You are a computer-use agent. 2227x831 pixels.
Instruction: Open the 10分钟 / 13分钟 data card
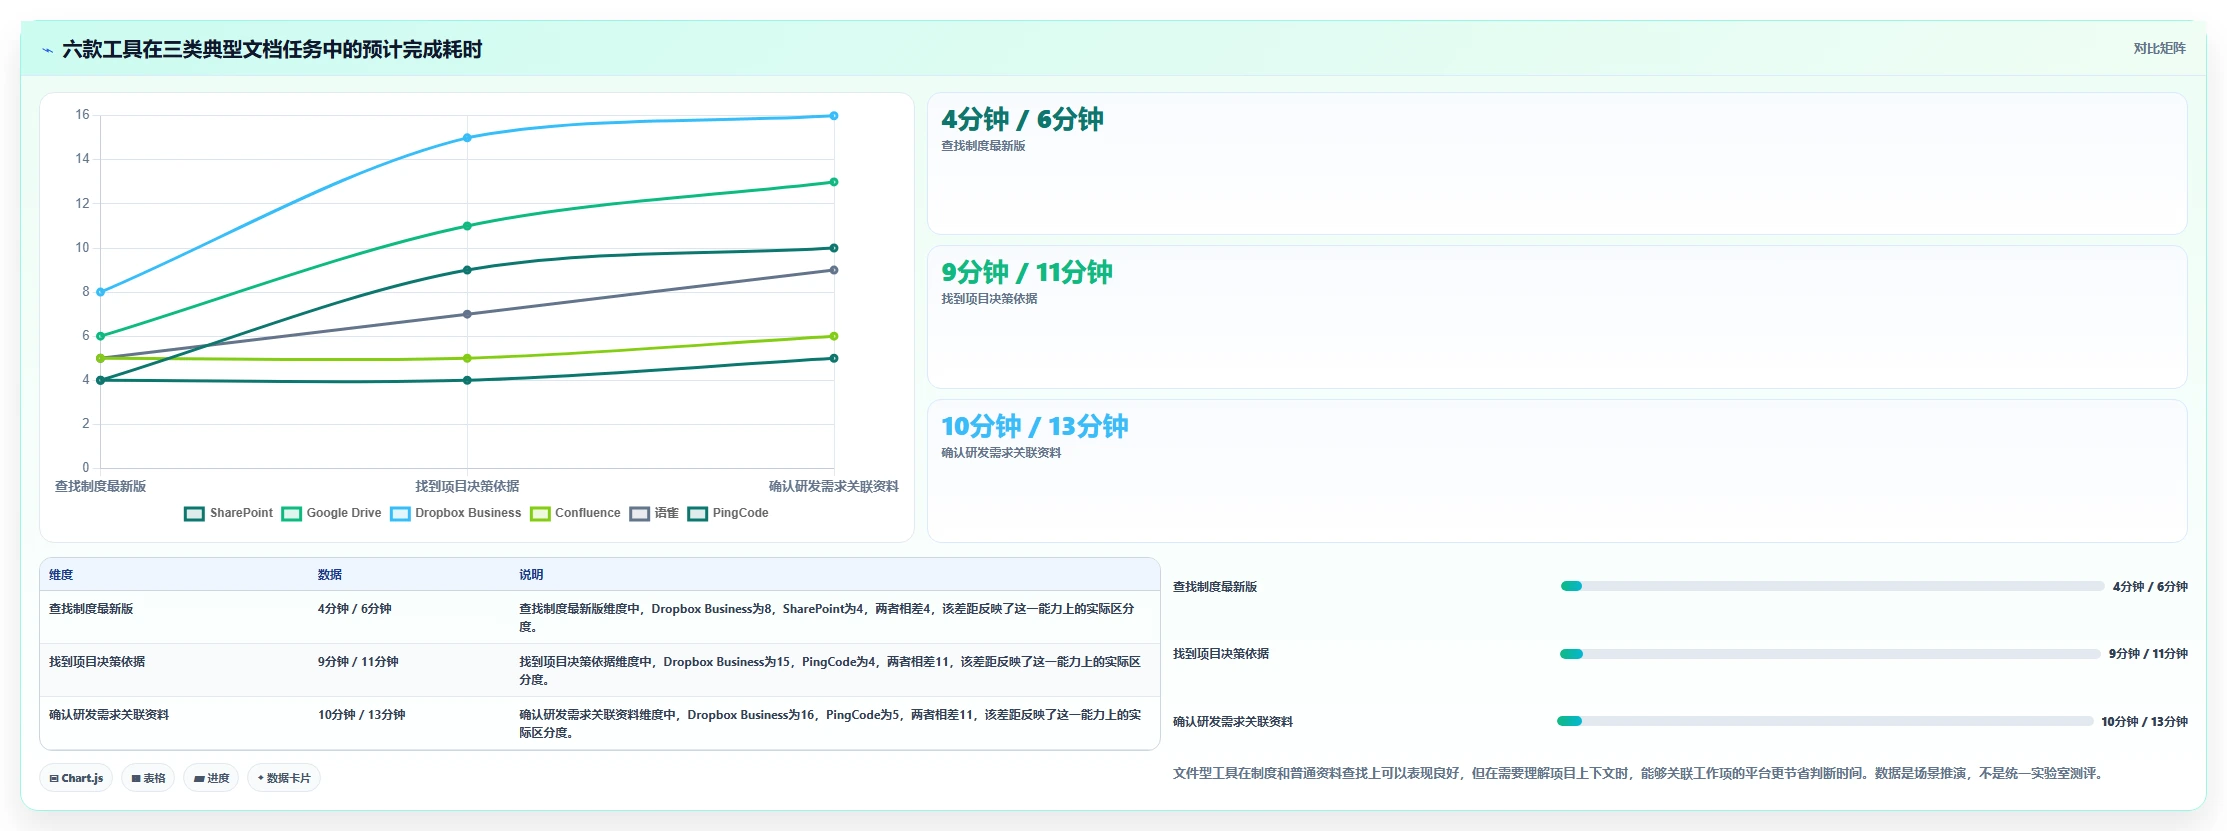pyautogui.click(x=1557, y=471)
